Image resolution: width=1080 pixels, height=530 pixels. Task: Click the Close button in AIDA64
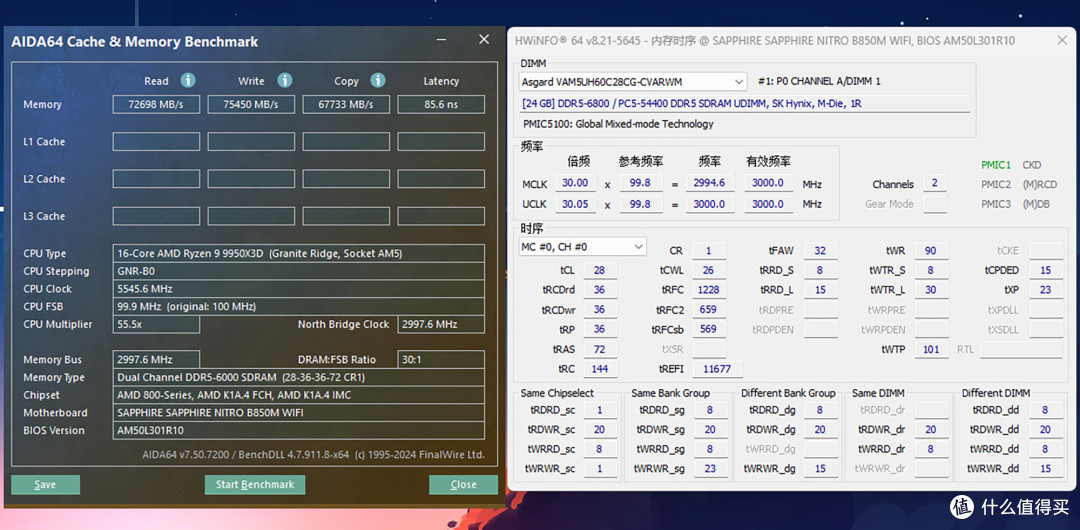[464, 485]
